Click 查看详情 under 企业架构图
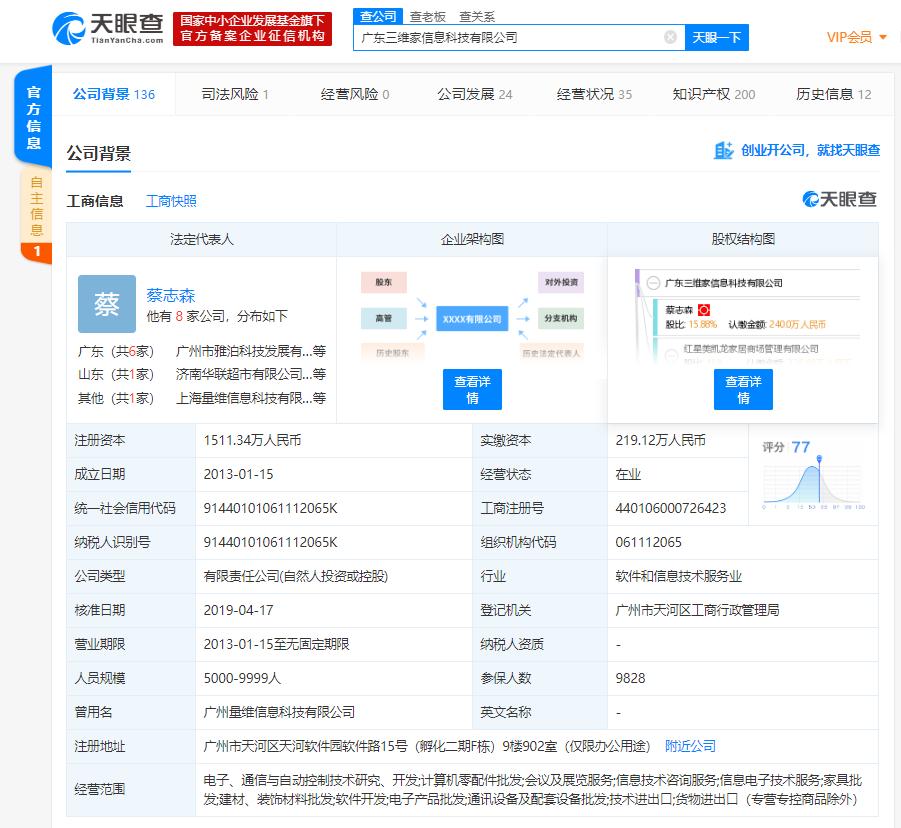Image resolution: width=901 pixels, height=828 pixels. point(472,390)
